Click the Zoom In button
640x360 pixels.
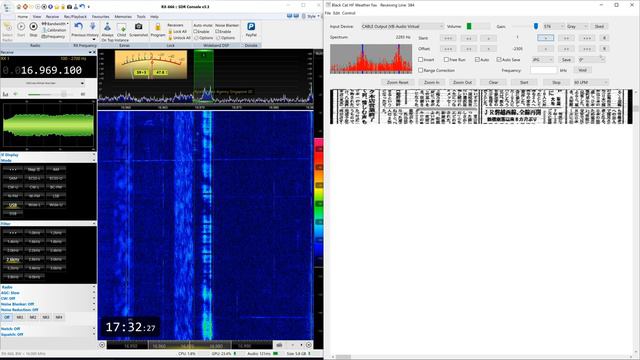[x=431, y=82]
